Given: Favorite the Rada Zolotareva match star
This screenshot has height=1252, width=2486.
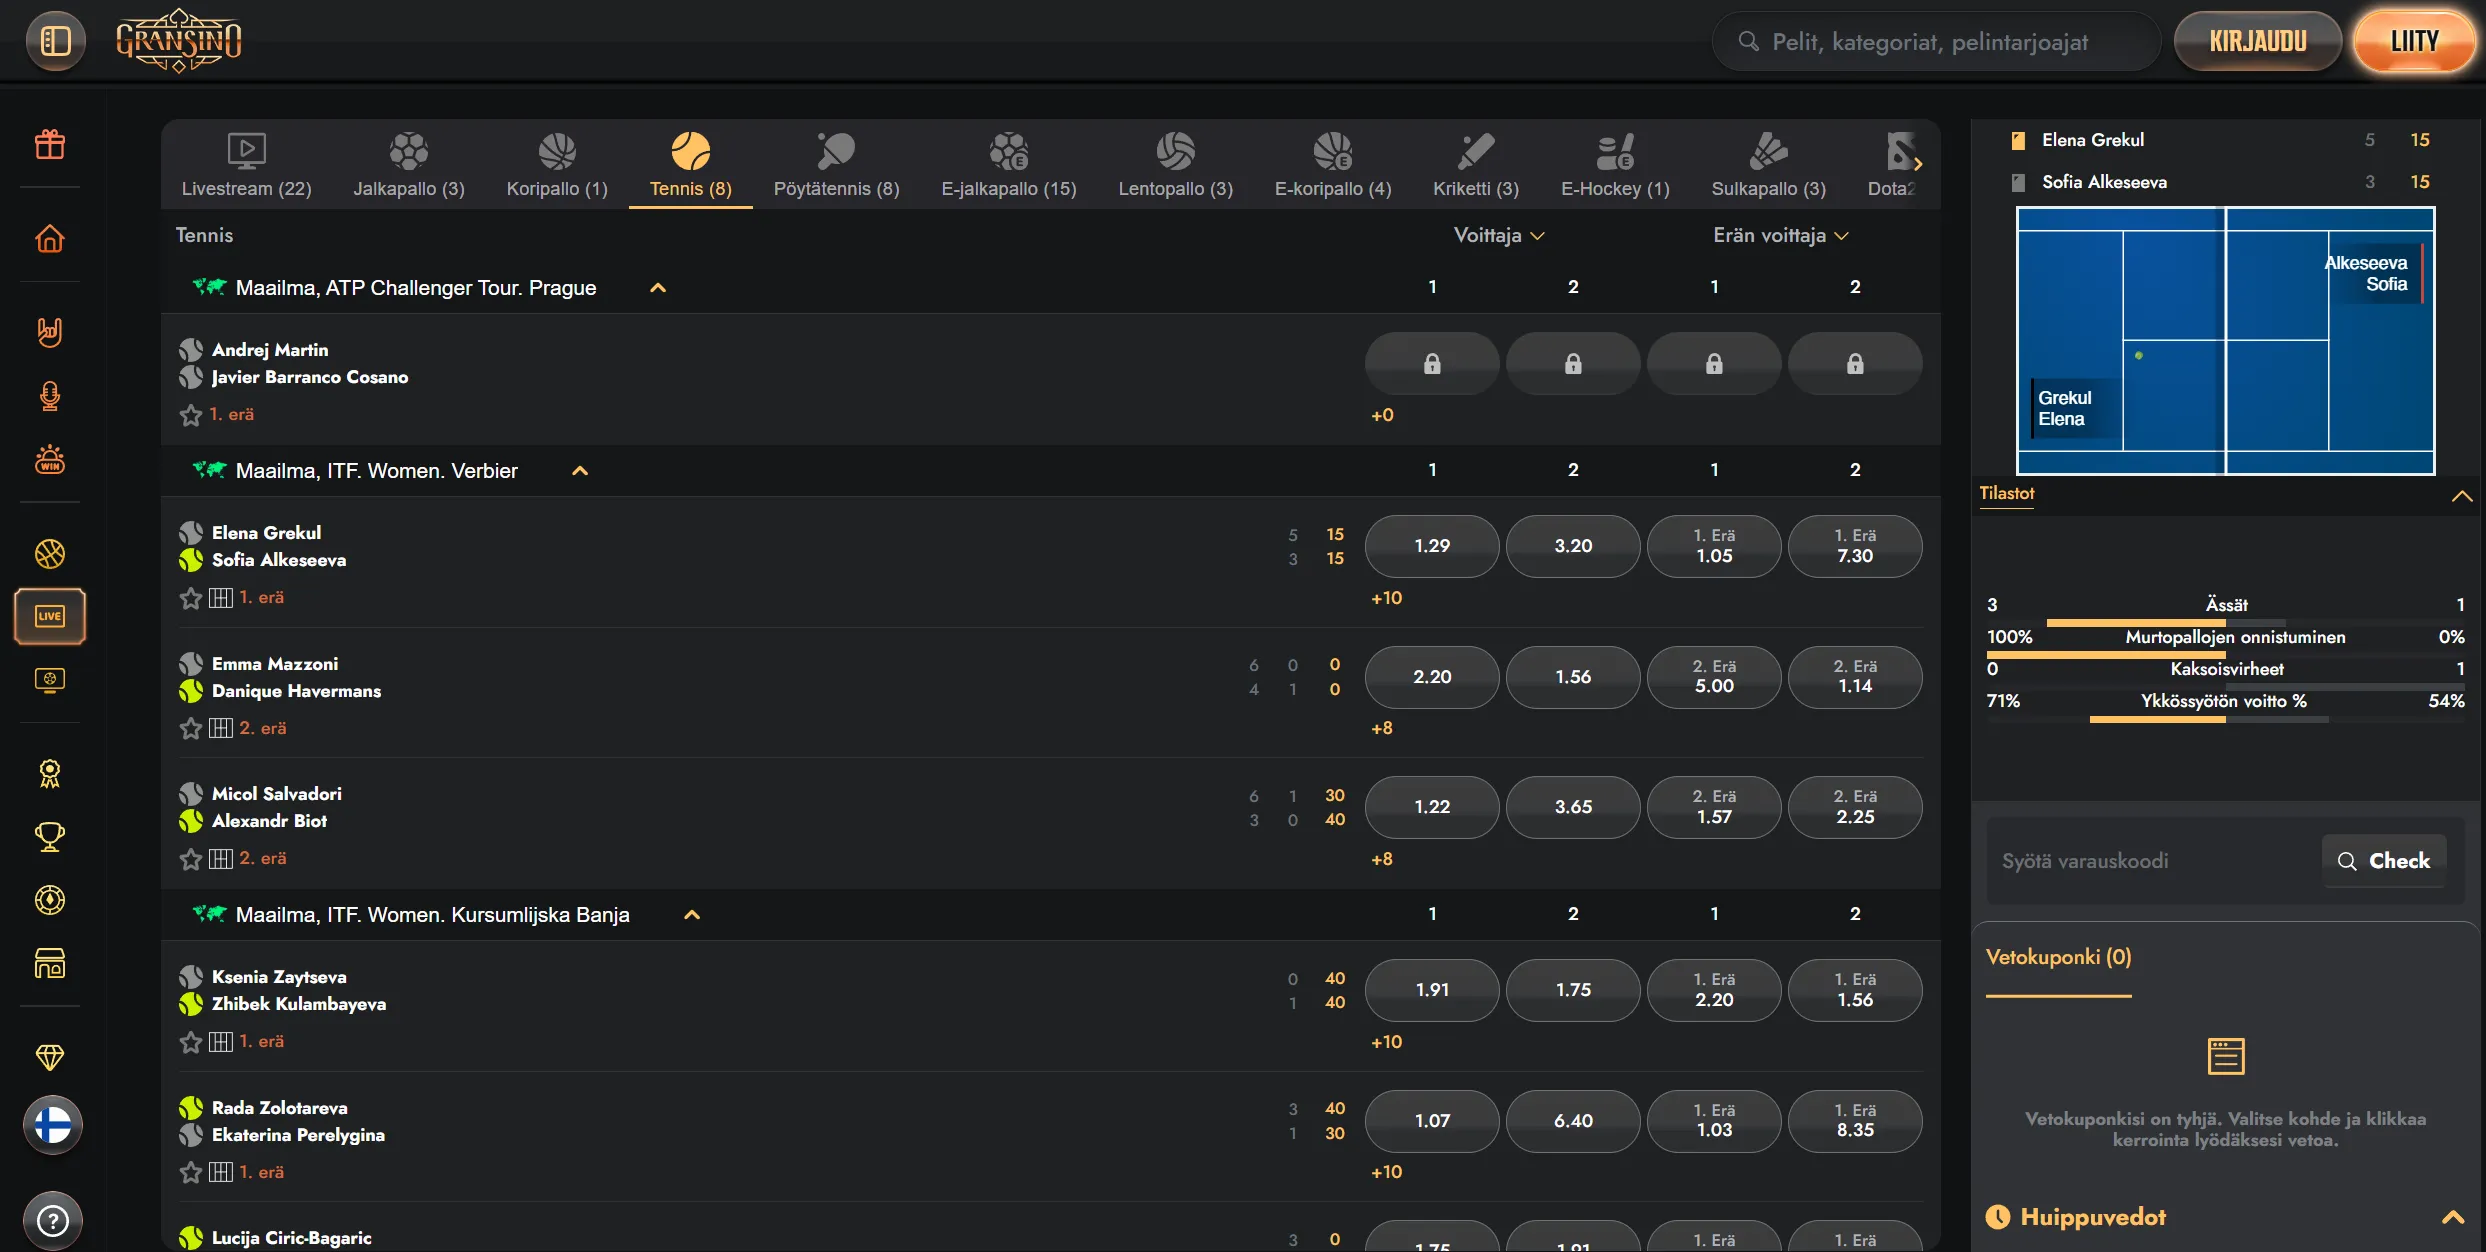Looking at the screenshot, I should (191, 1172).
